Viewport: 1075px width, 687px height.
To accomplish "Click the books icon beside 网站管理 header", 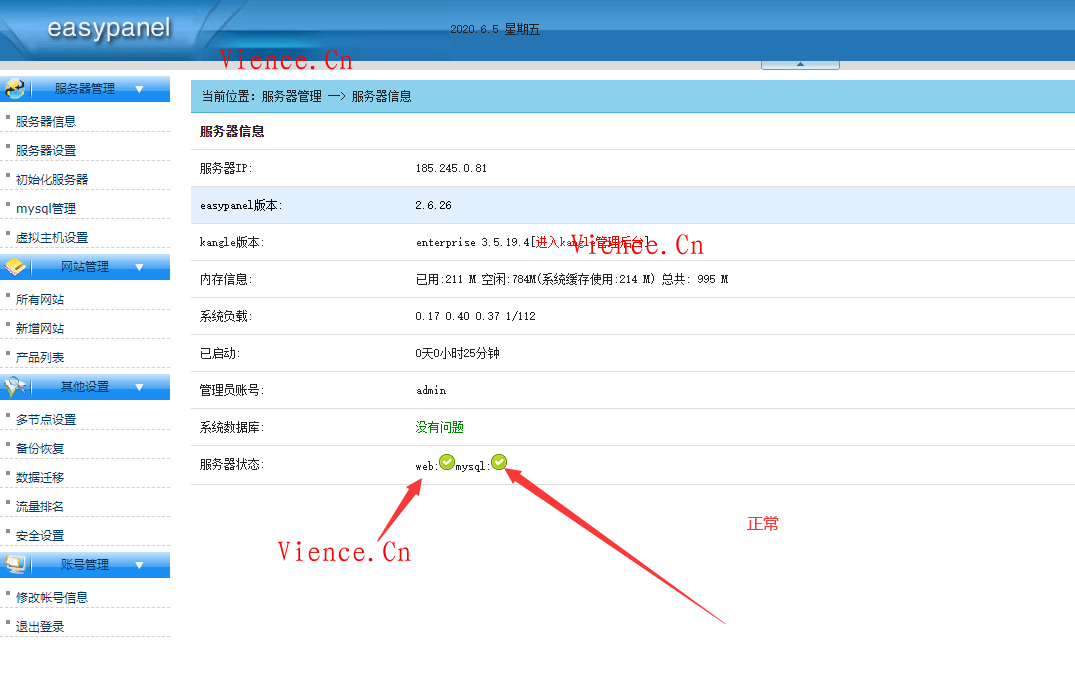I will coord(17,266).
